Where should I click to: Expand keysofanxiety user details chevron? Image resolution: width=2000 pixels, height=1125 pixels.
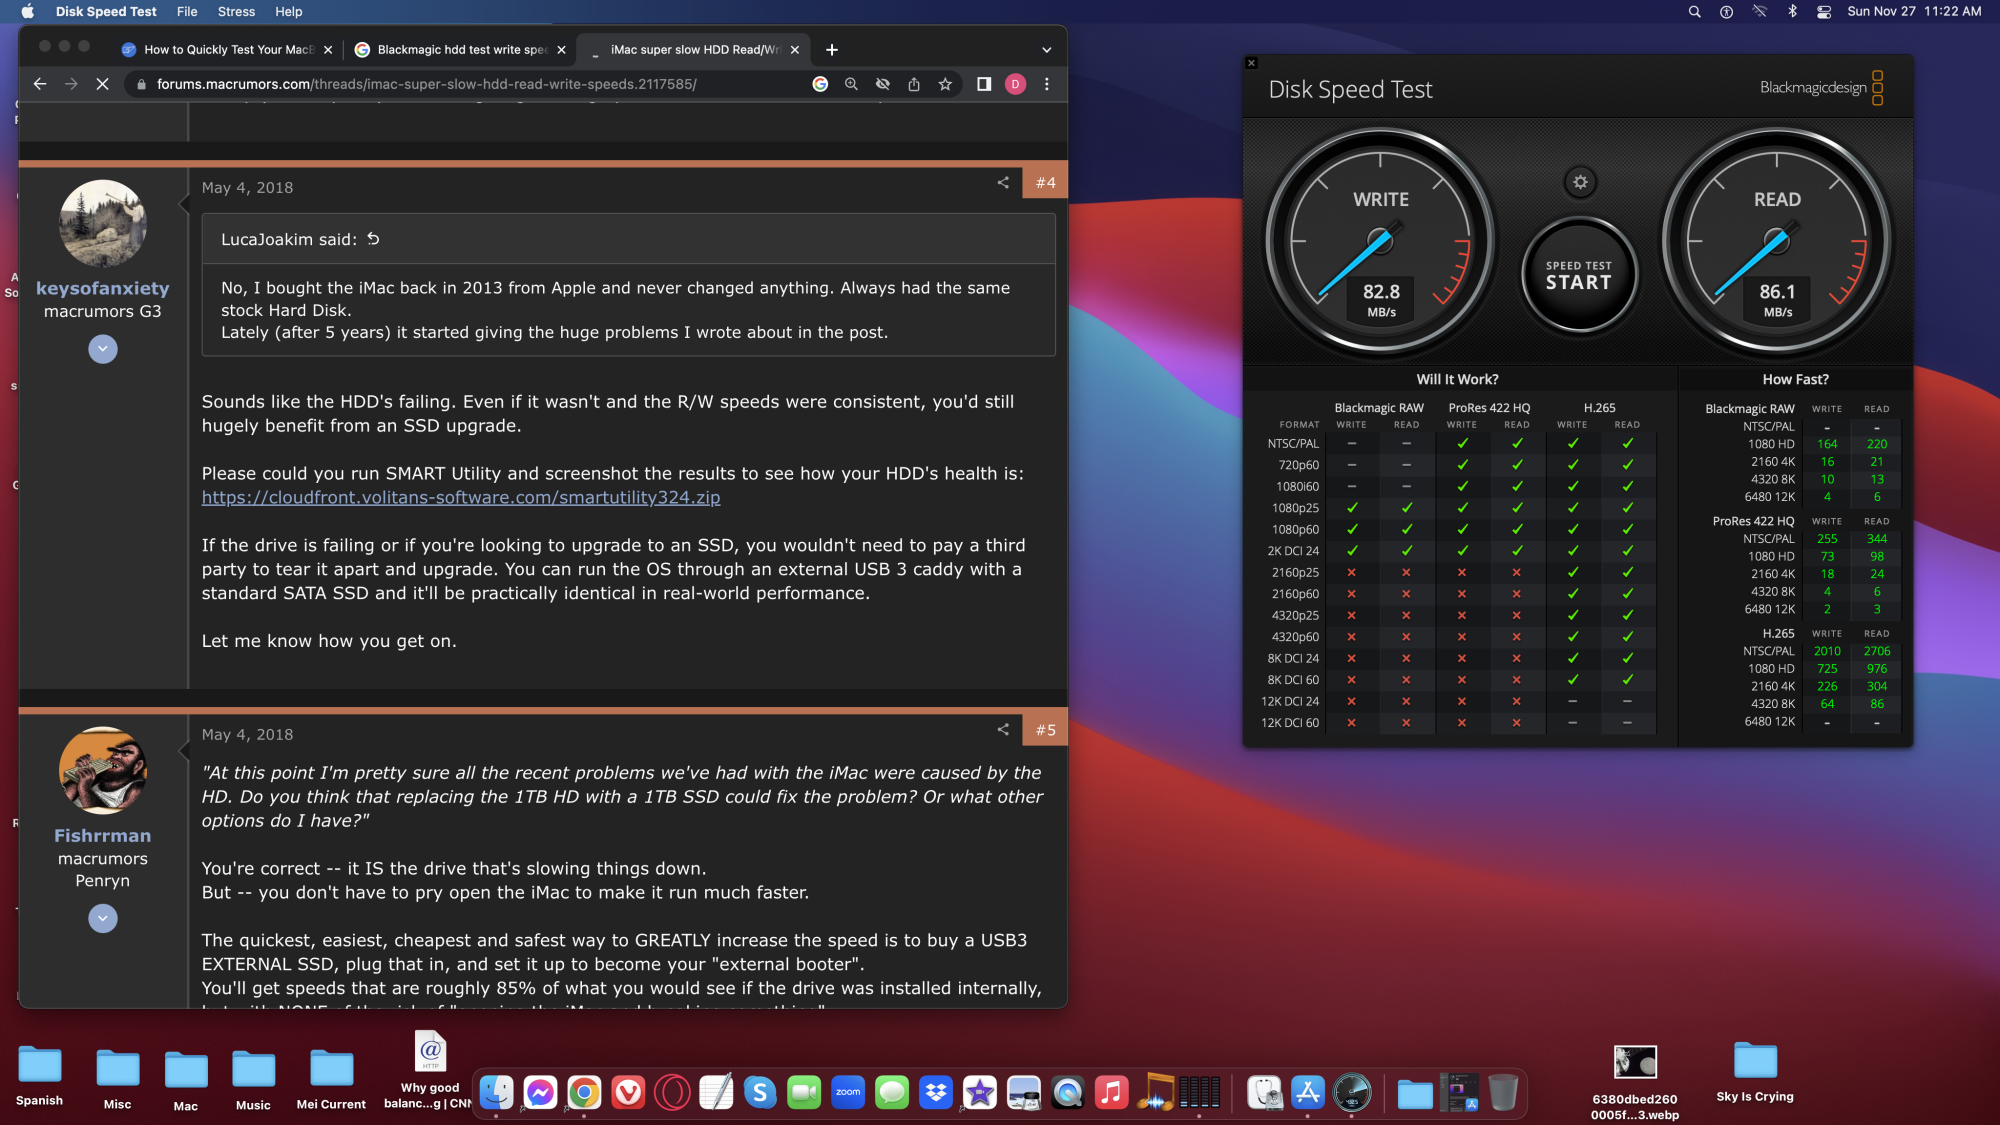tap(103, 349)
